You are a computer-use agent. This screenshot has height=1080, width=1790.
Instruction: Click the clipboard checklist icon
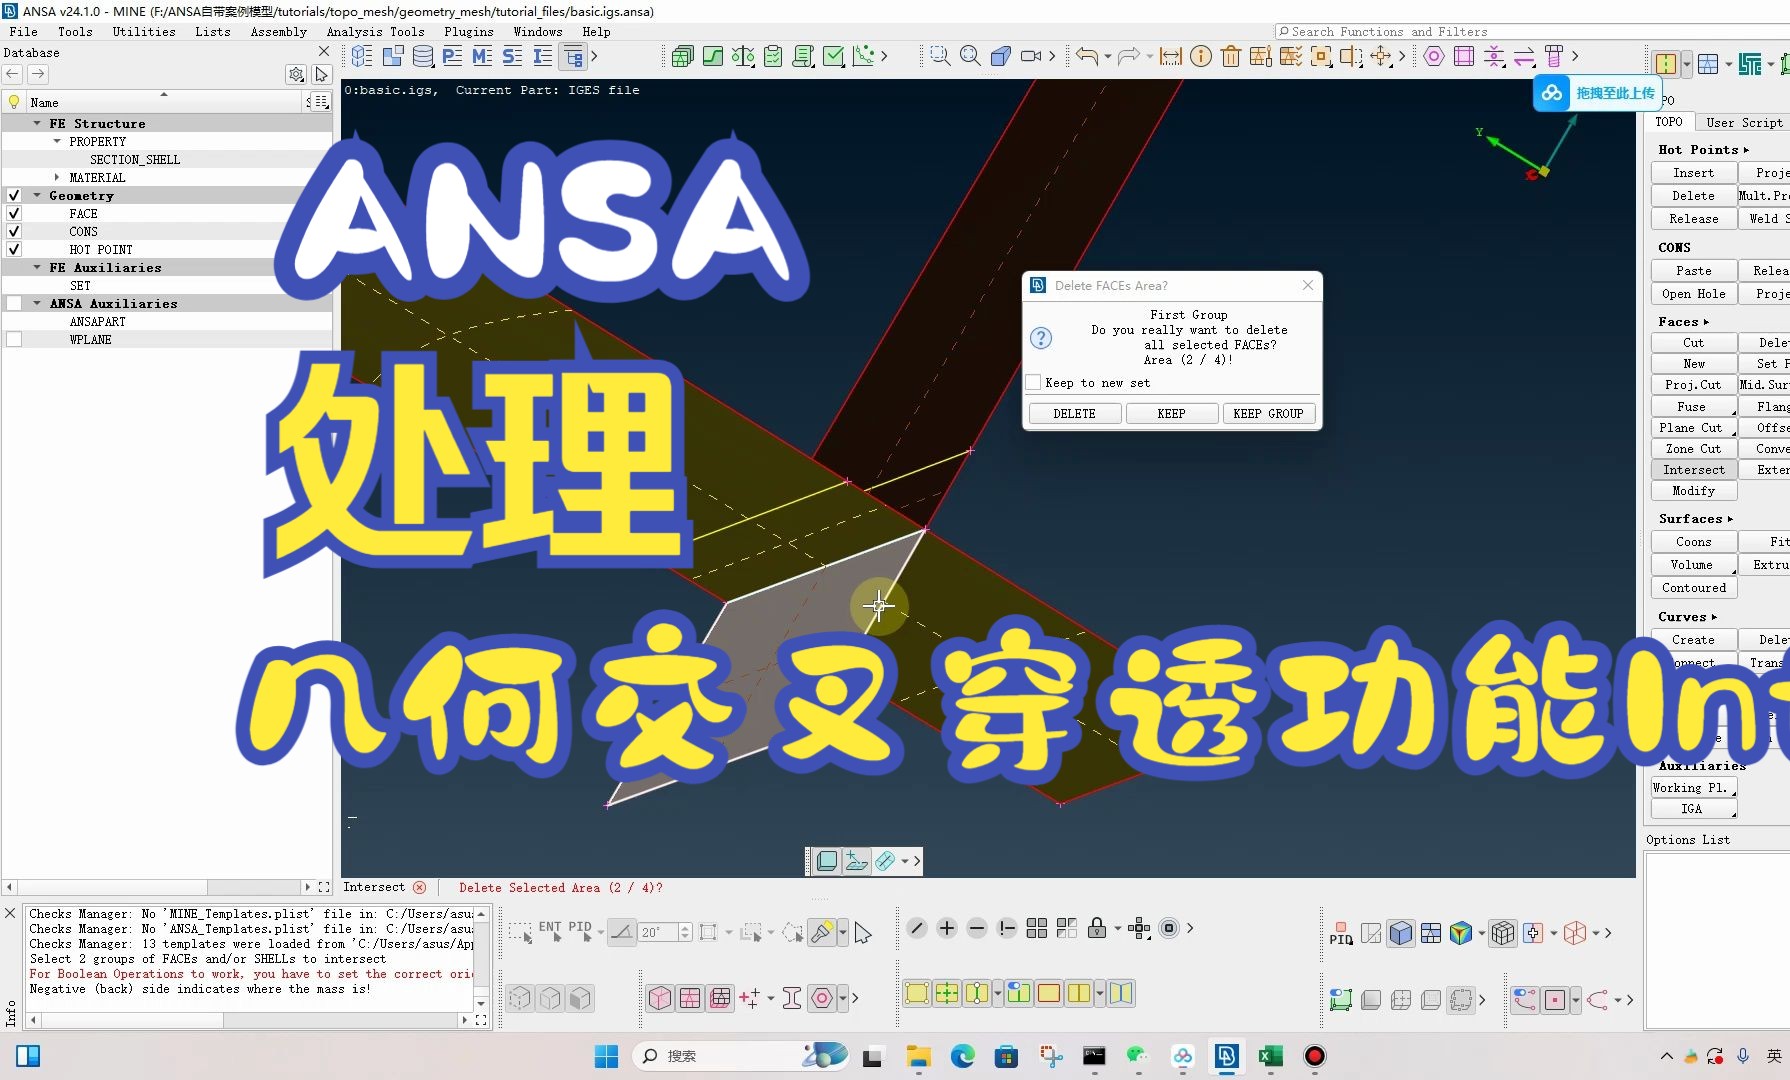tap(773, 56)
